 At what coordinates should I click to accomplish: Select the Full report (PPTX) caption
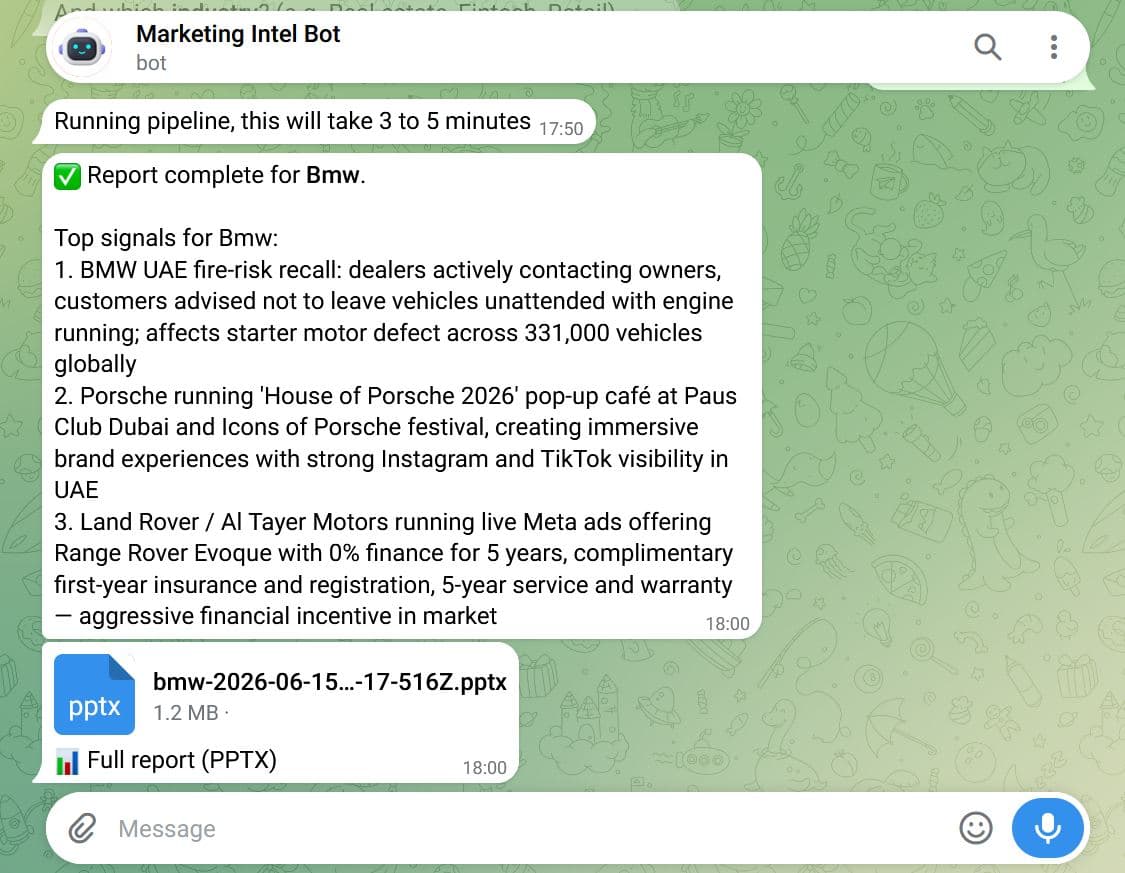tap(182, 760)
